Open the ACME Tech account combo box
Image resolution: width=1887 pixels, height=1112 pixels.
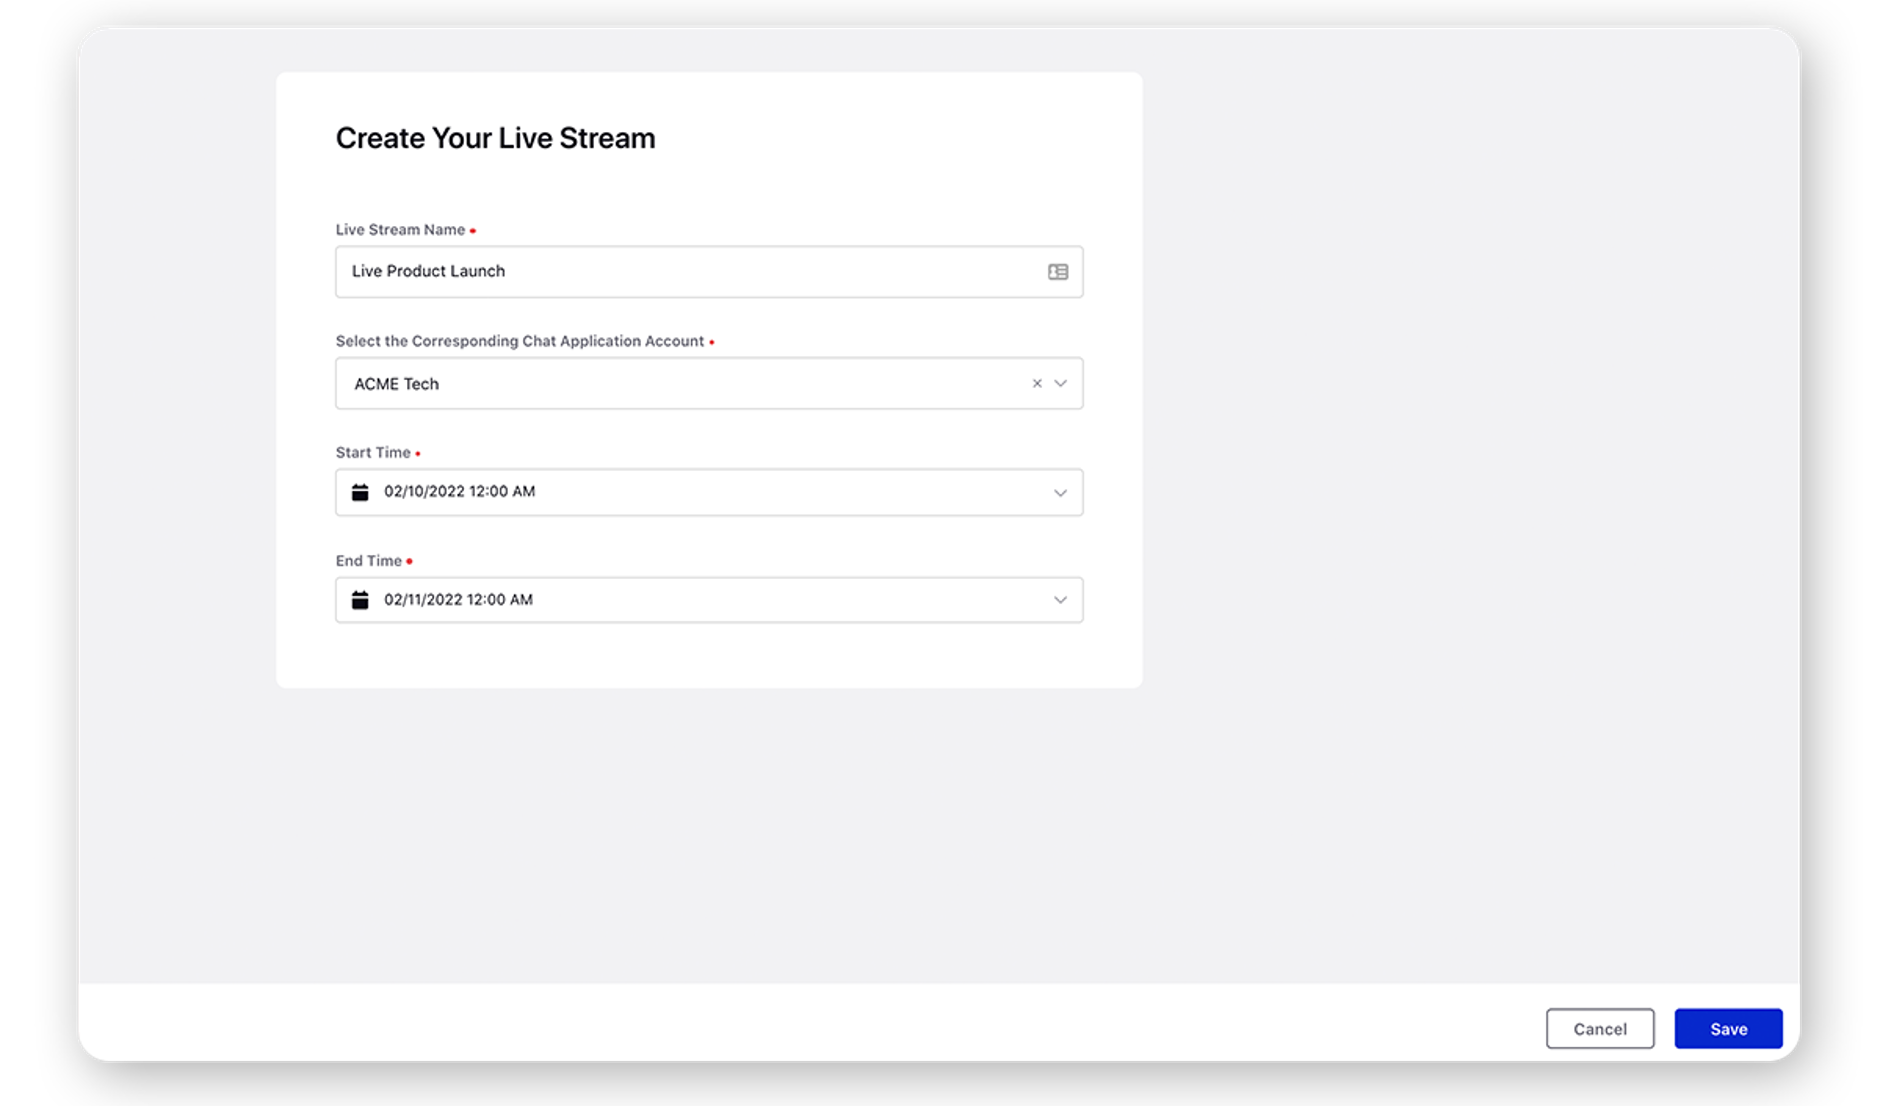[x=708, y=383]
